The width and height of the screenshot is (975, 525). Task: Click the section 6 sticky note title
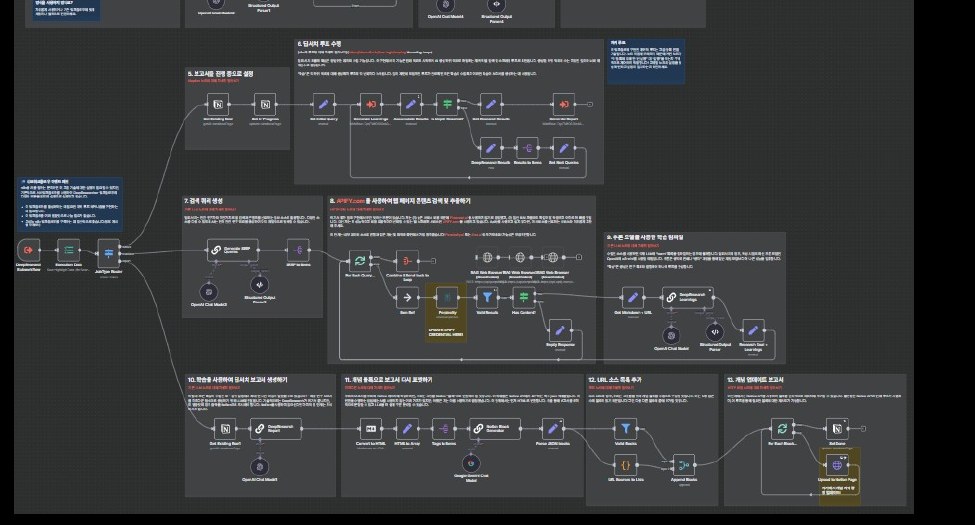pyautogui.click(x=320, y=44)
